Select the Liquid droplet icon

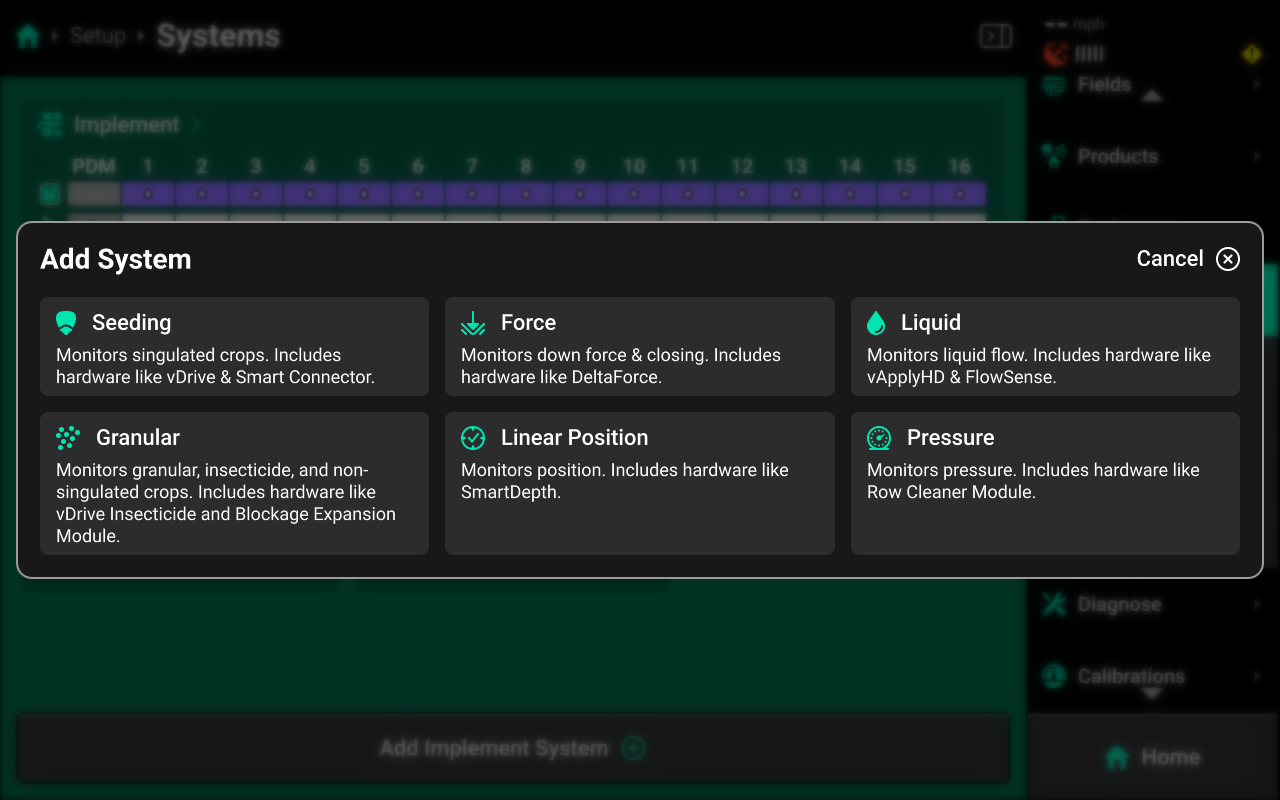[877, 322]
